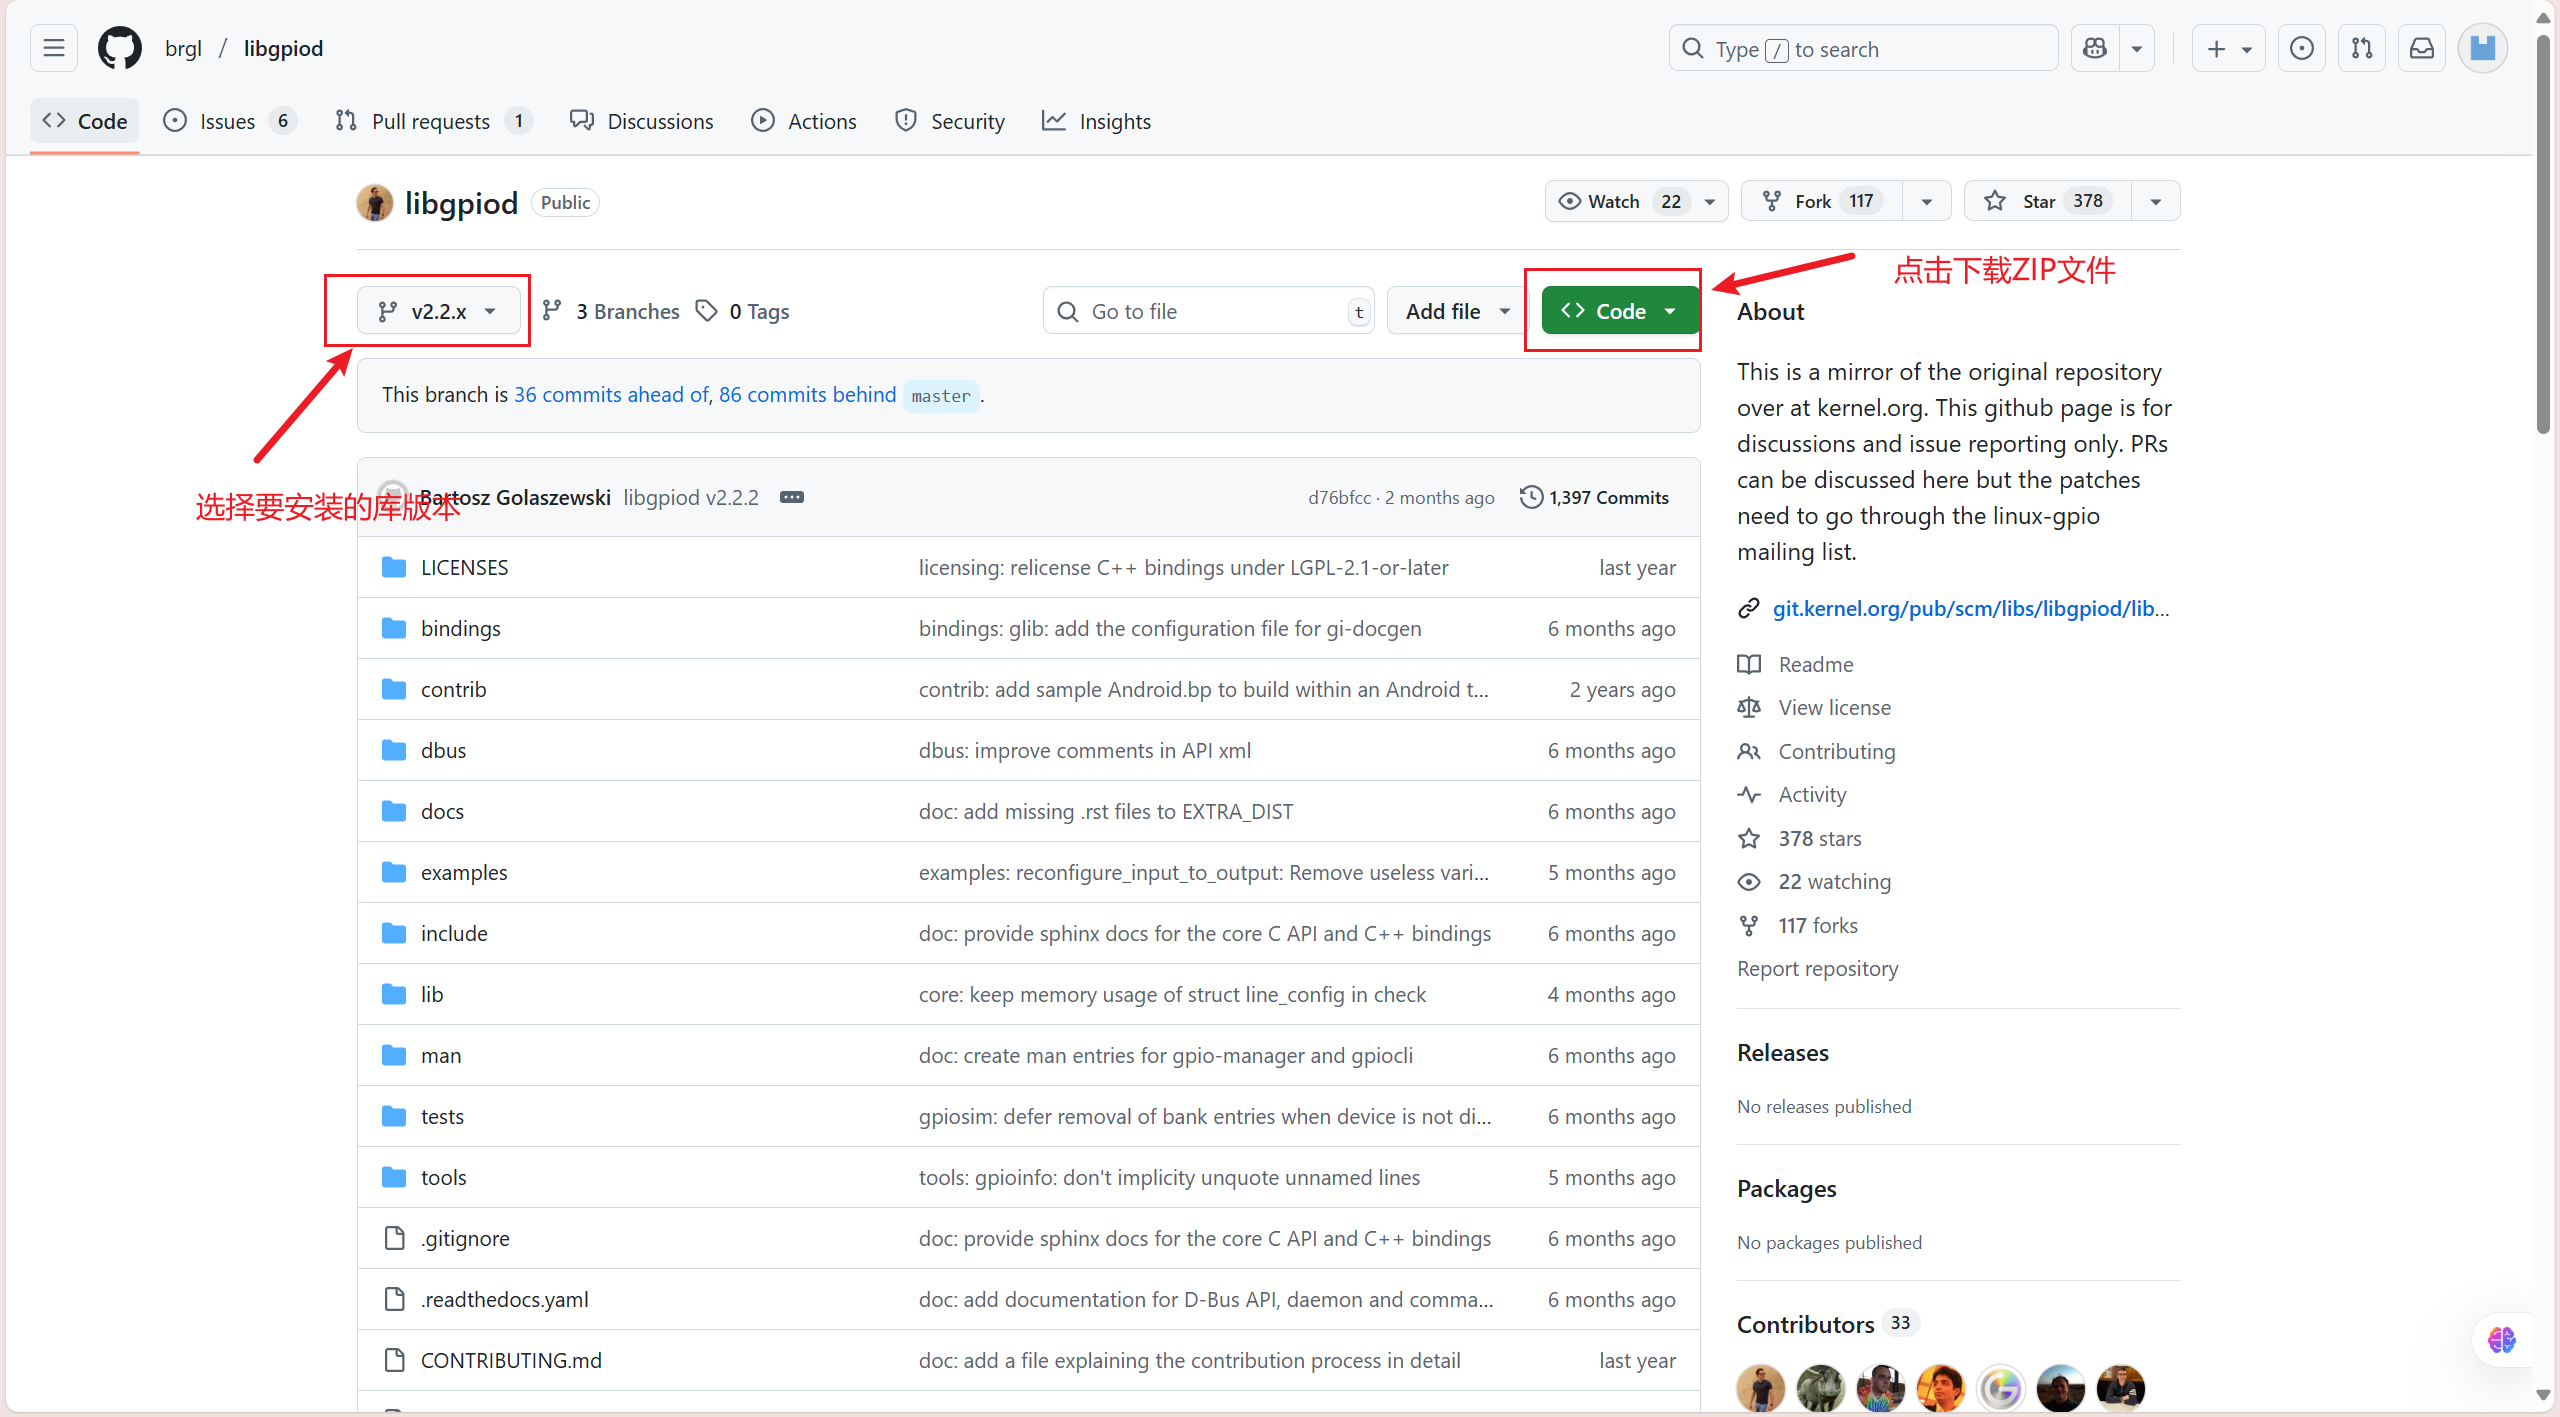Viewport: 2560px width, 1417px height.
Task: Open 36 commits ahead of link
Action: [x=611, y=395]
